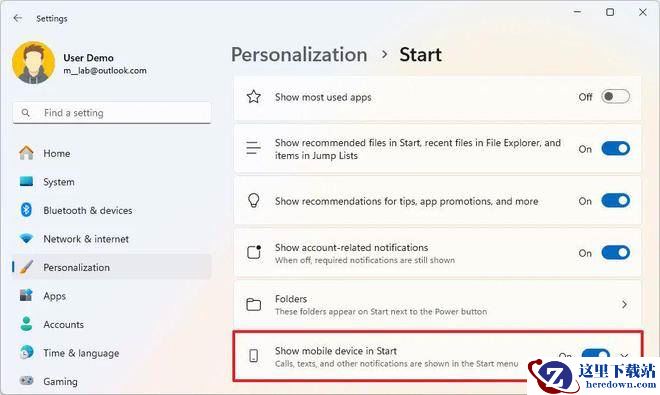Open the Folders settings row
Viewport: 660px width, 395px height.
438,304
